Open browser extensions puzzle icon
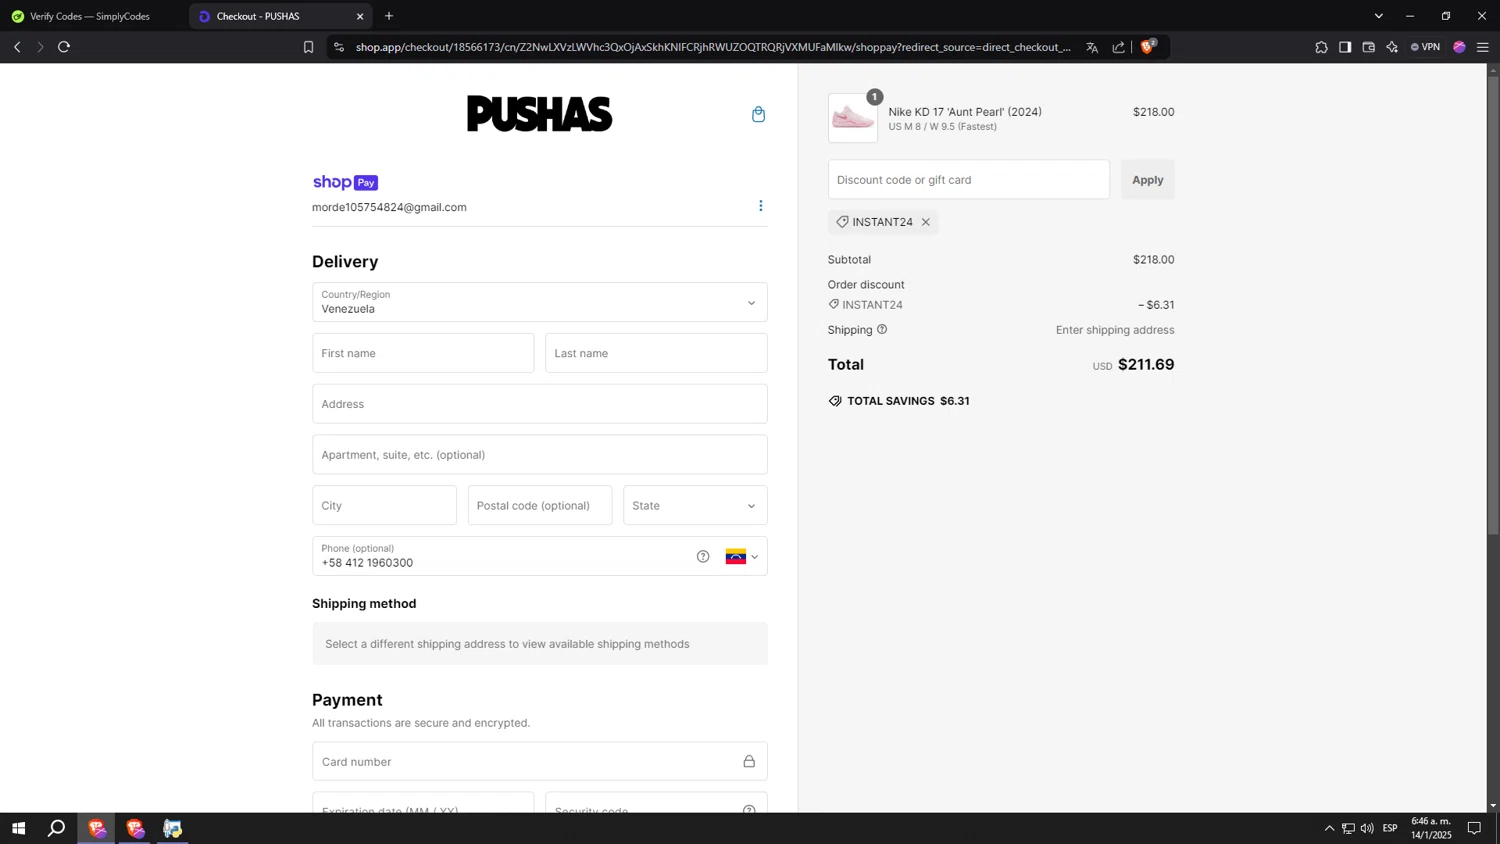 [x=1321, y=47]
